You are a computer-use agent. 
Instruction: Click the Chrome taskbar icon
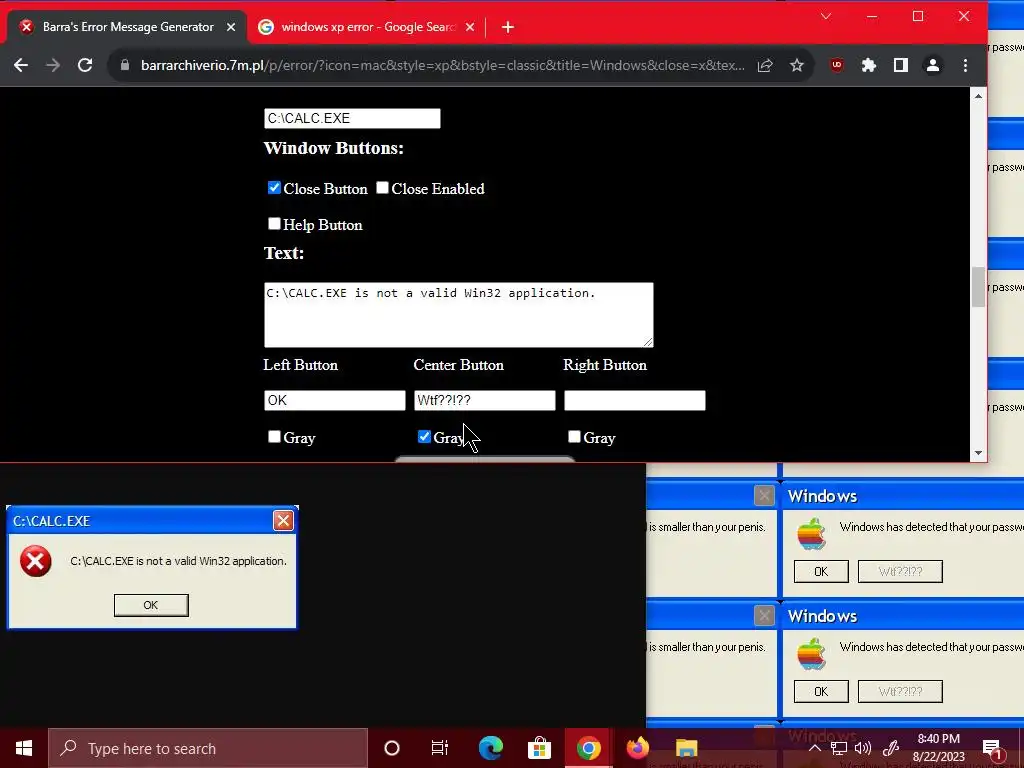[x=588, y=748]
